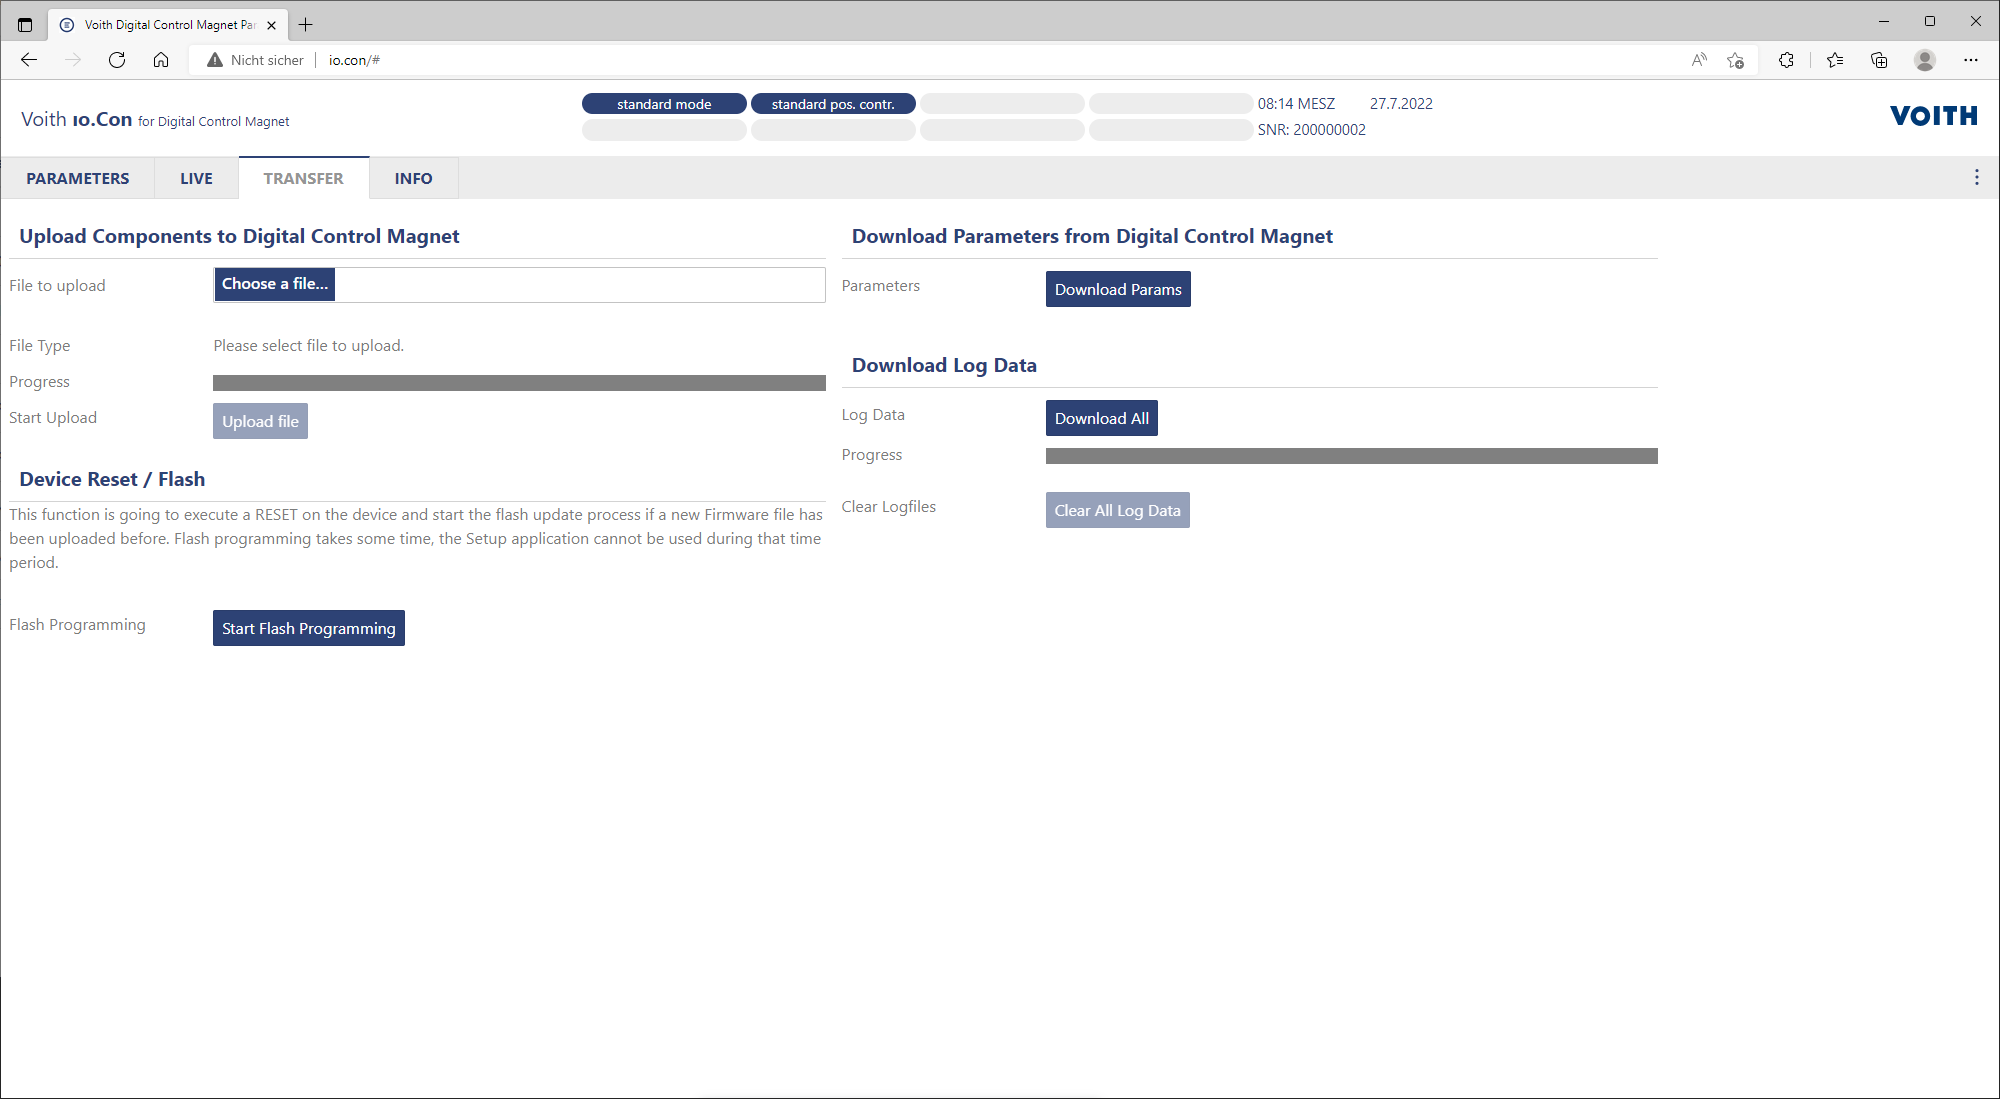Click the SNR display area

click(x=1313, y=129)
